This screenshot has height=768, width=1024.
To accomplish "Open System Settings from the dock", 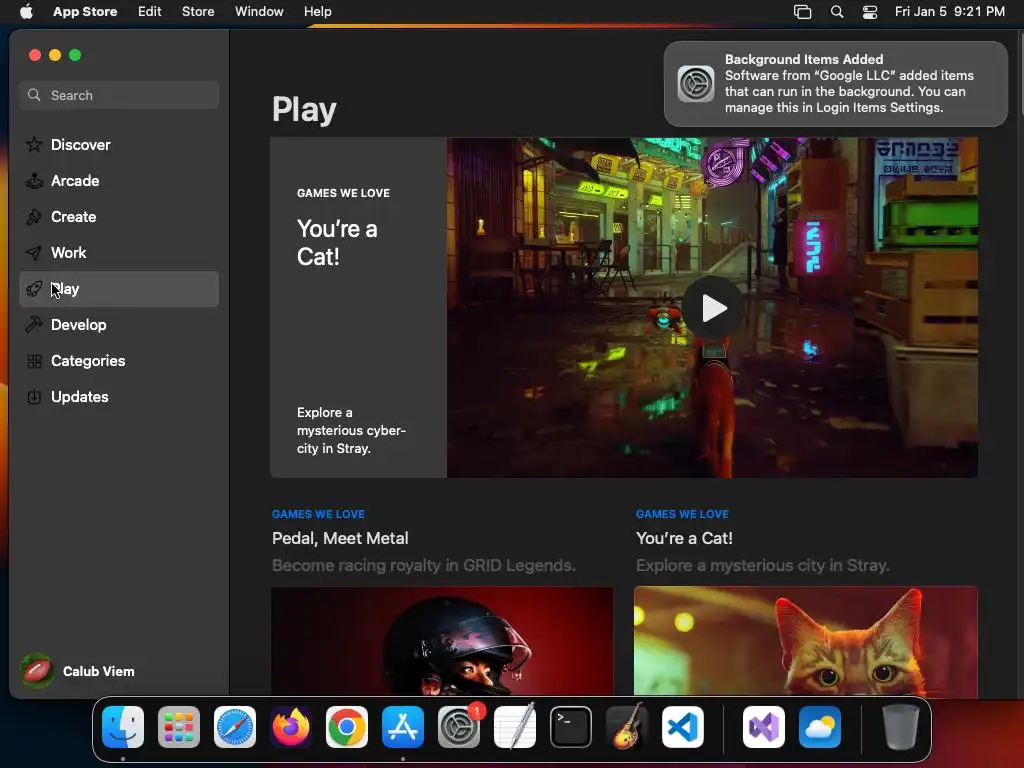I will click(458, 726).
